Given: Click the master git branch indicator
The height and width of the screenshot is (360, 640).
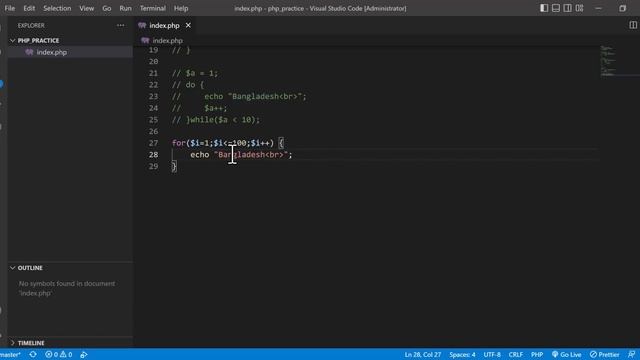Looking at the screenshot, I should click(11, 354).
